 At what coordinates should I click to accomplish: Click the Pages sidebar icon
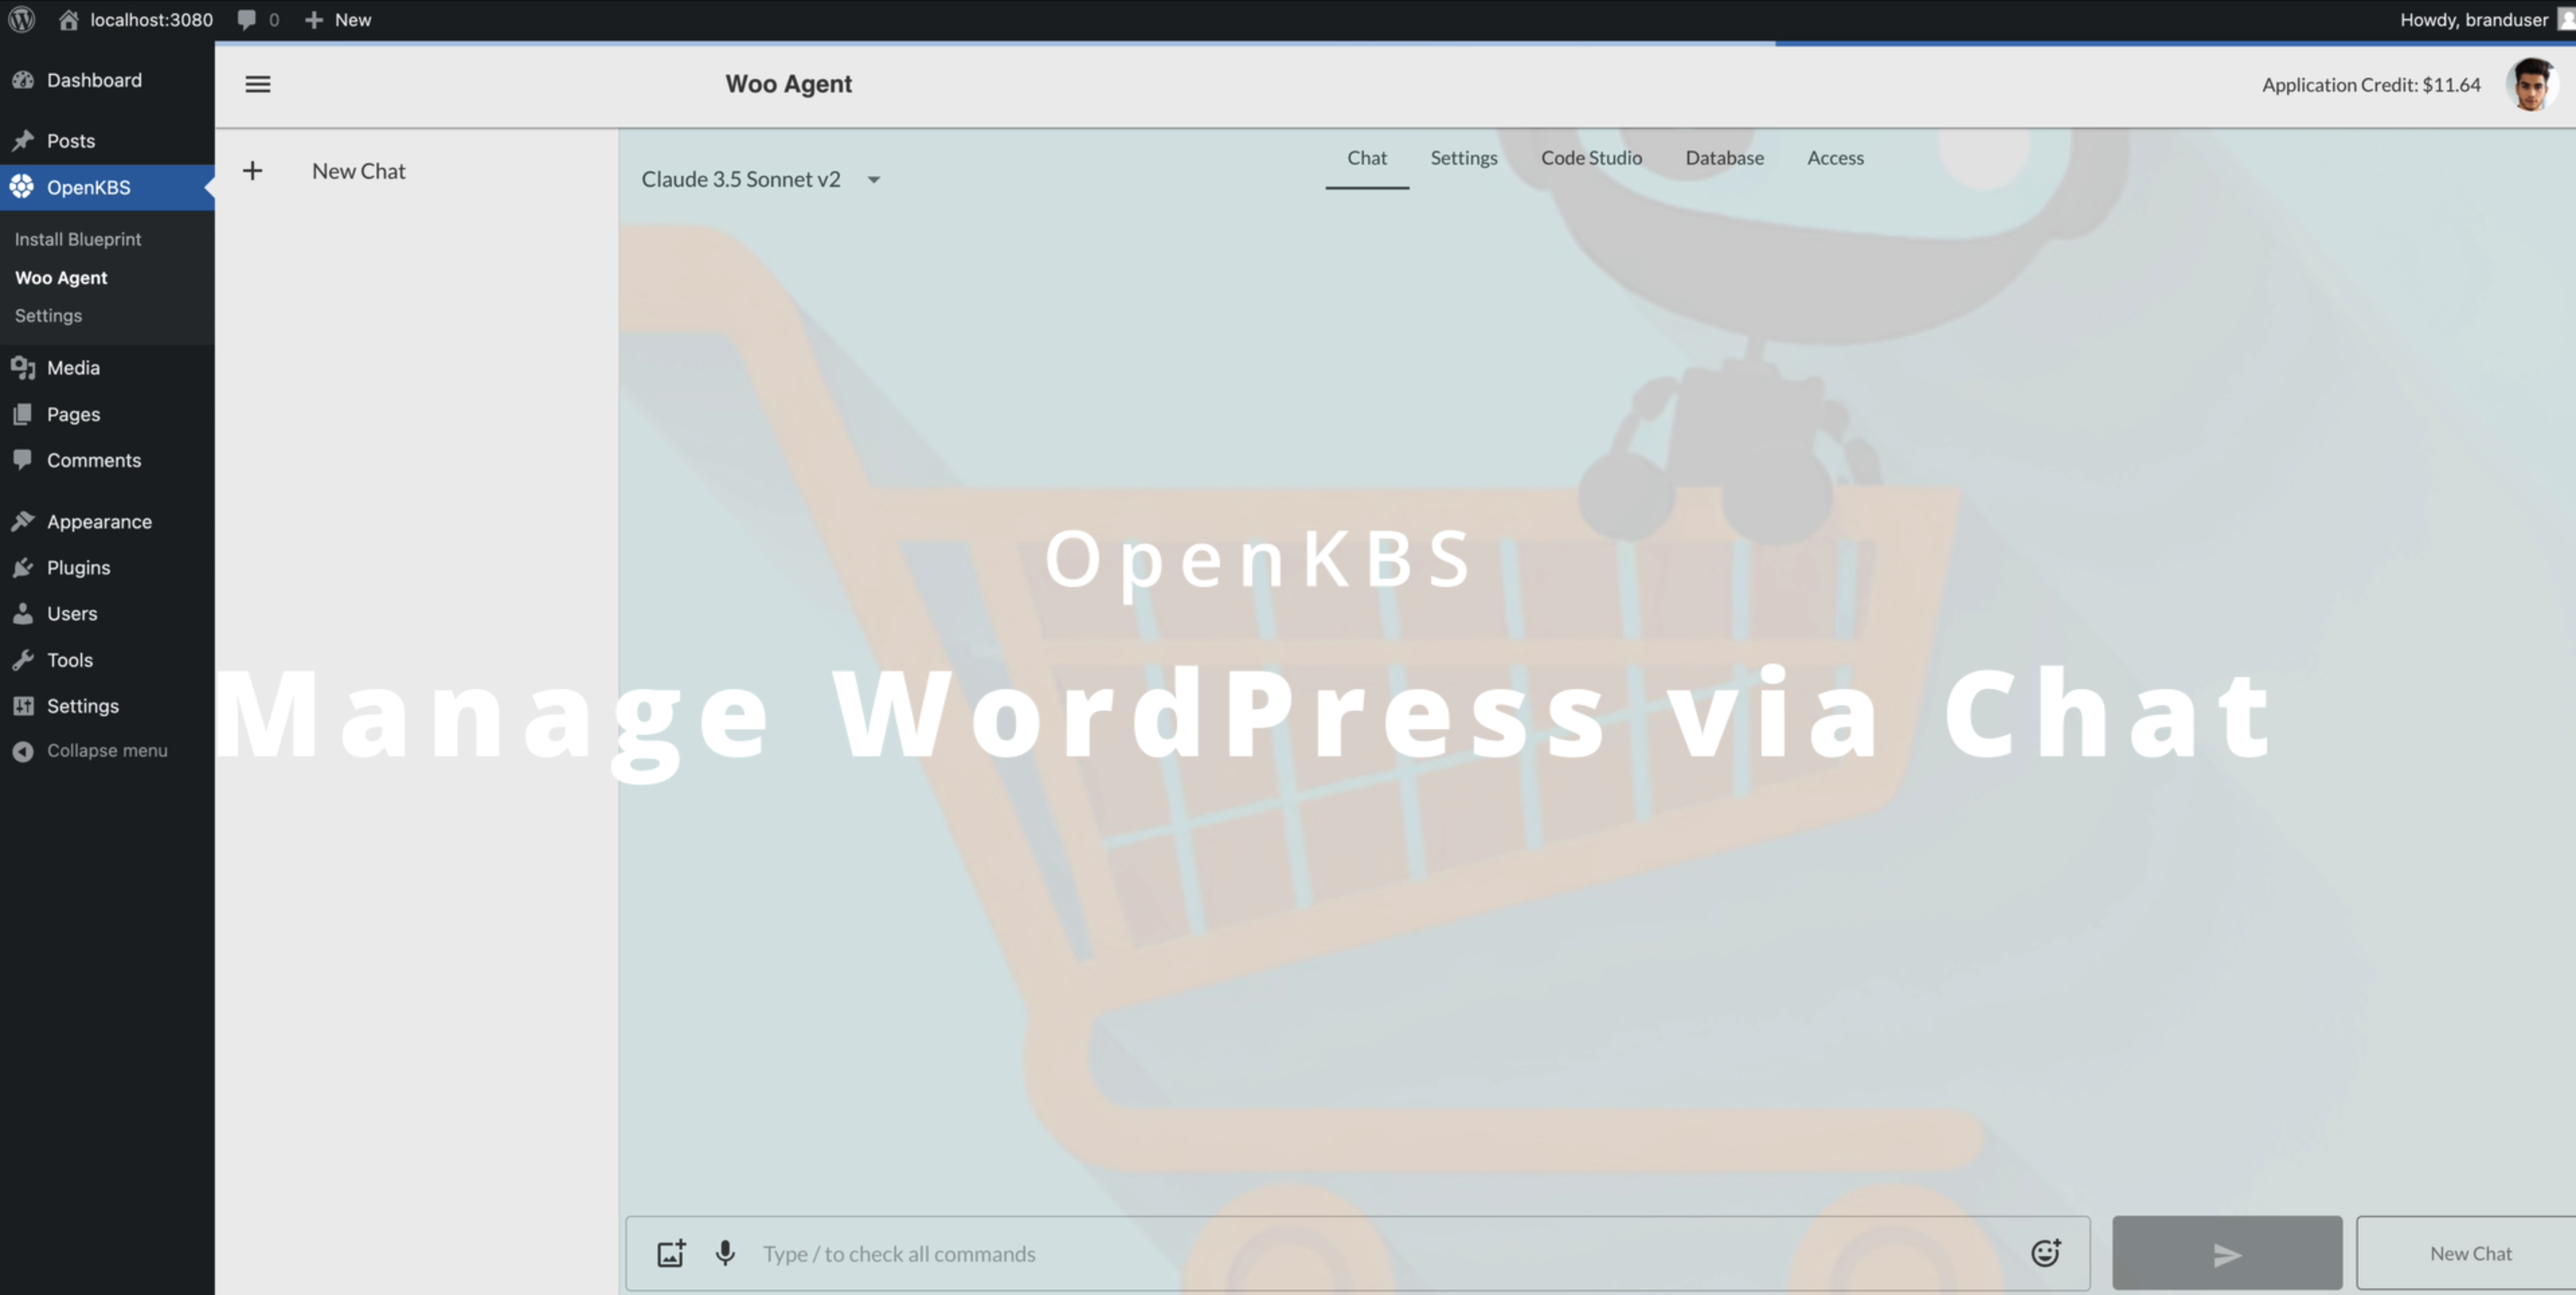tap(22, 414)
